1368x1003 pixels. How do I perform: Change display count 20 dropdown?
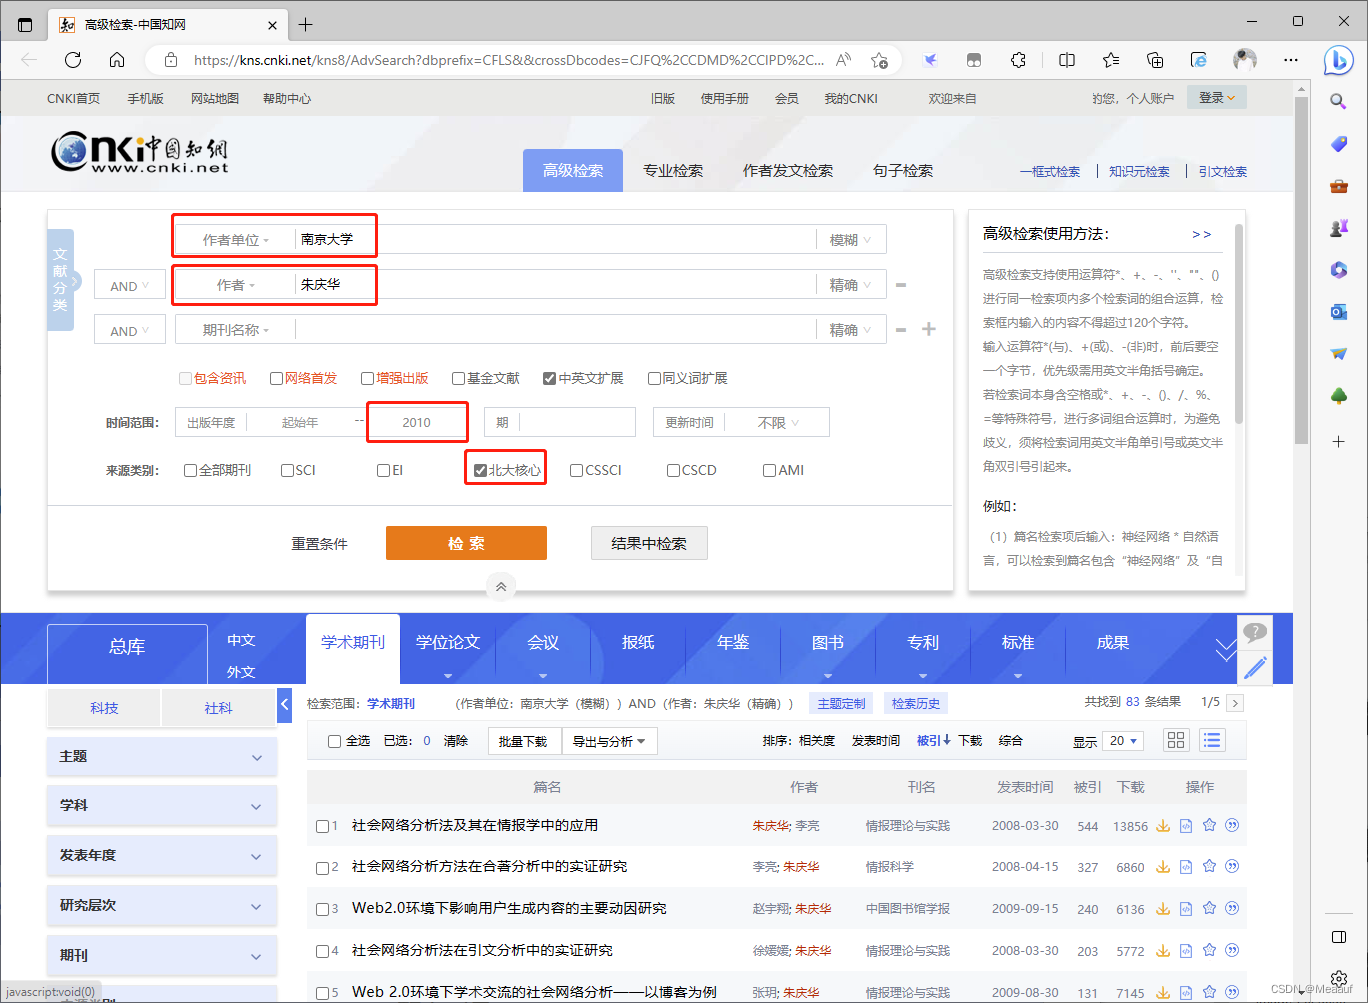pyautogui.click(x=1124, y=741)
